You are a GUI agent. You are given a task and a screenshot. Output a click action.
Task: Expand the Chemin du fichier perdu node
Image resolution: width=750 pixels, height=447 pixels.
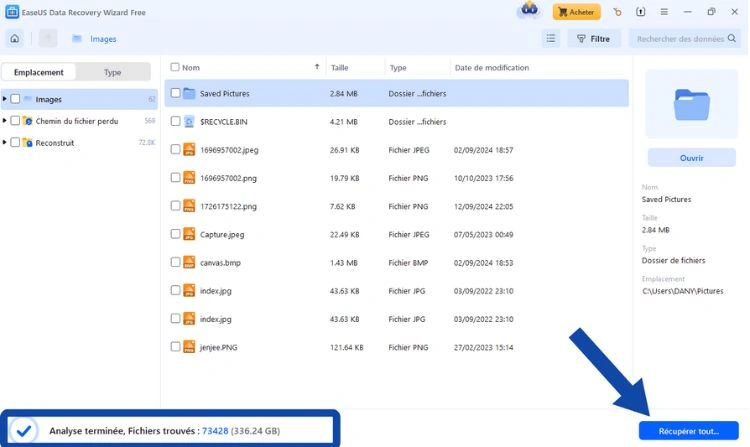click(5, 121)
